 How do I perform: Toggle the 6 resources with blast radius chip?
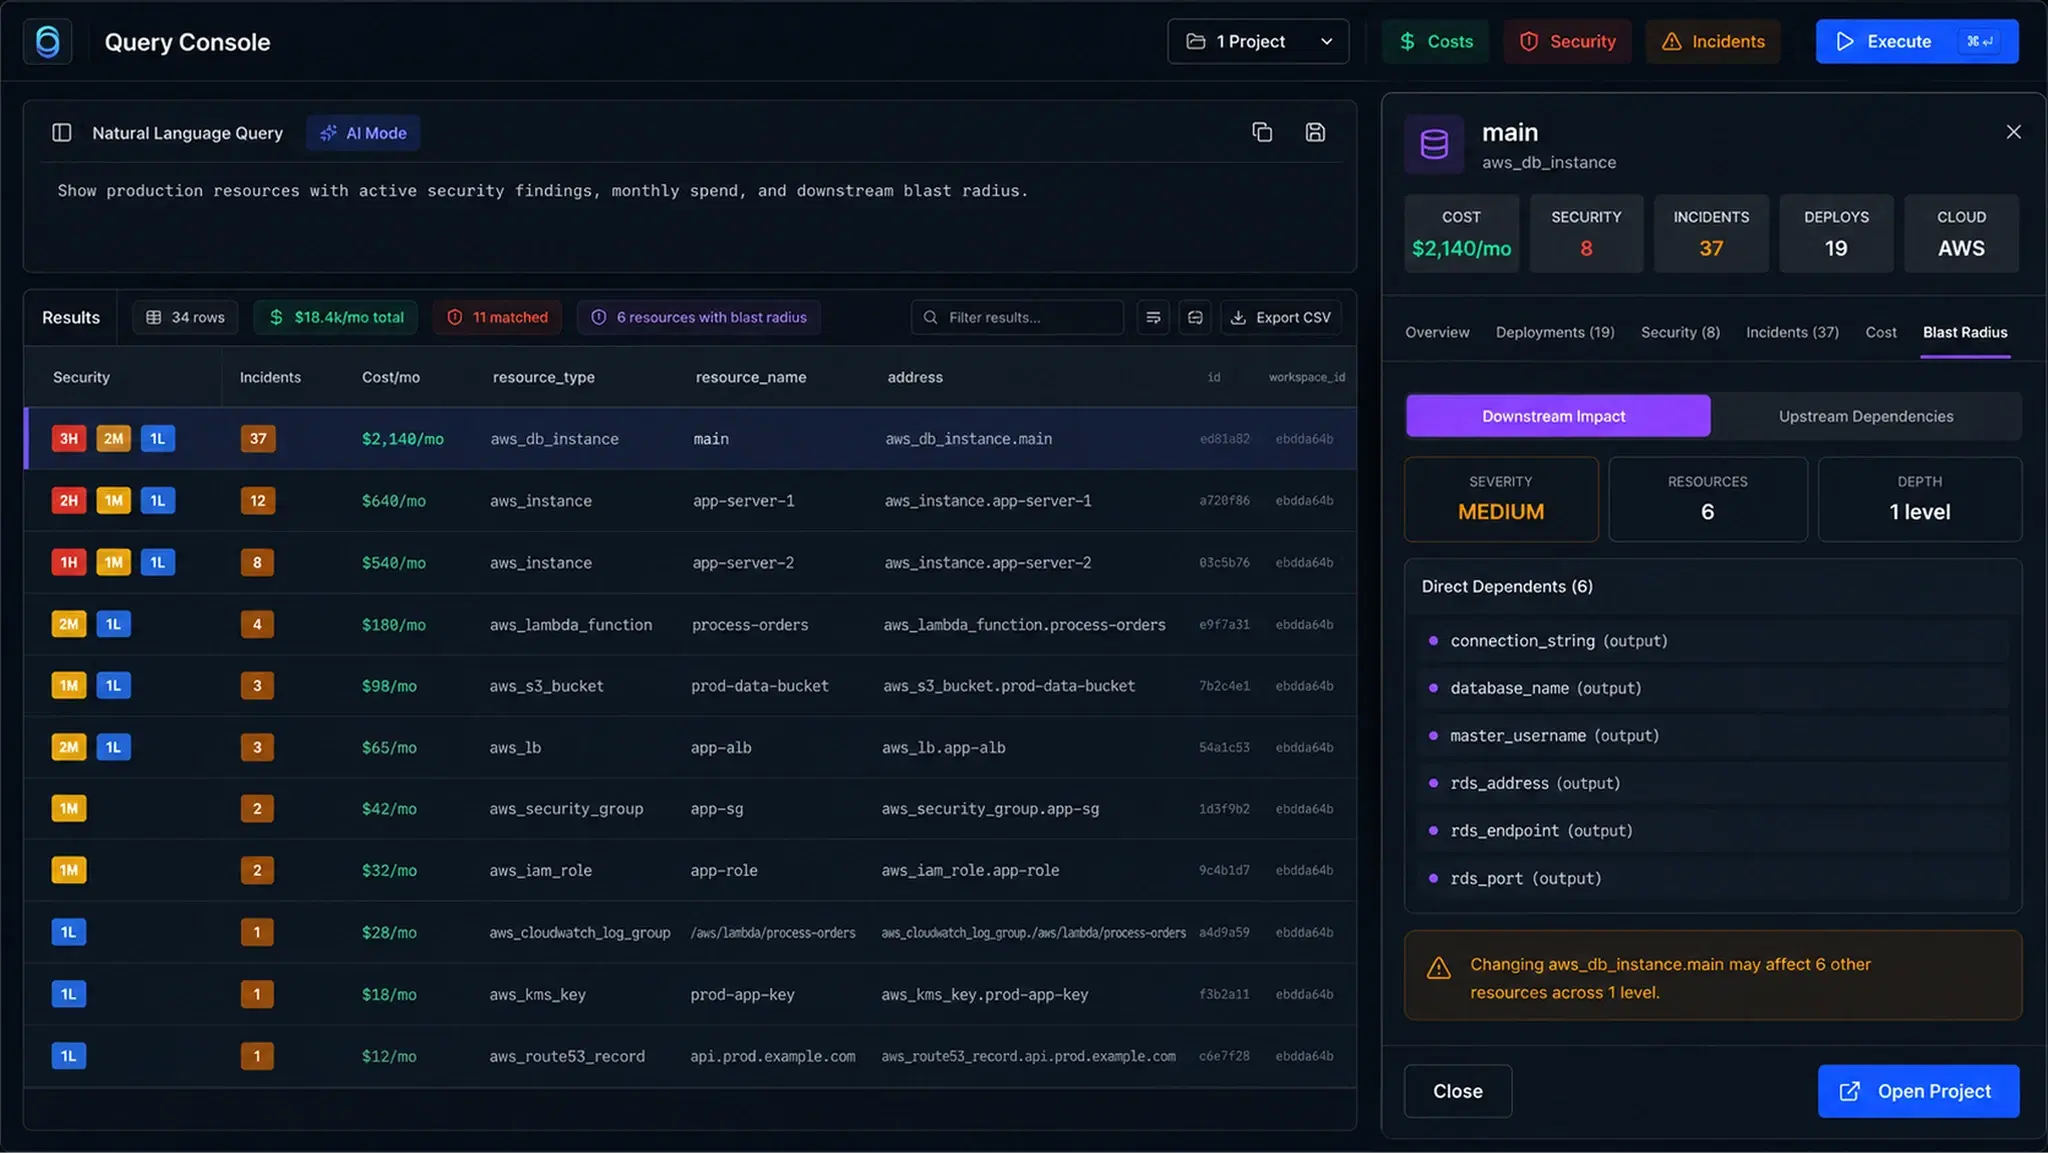pyautogui.click(x=698, y=317)
